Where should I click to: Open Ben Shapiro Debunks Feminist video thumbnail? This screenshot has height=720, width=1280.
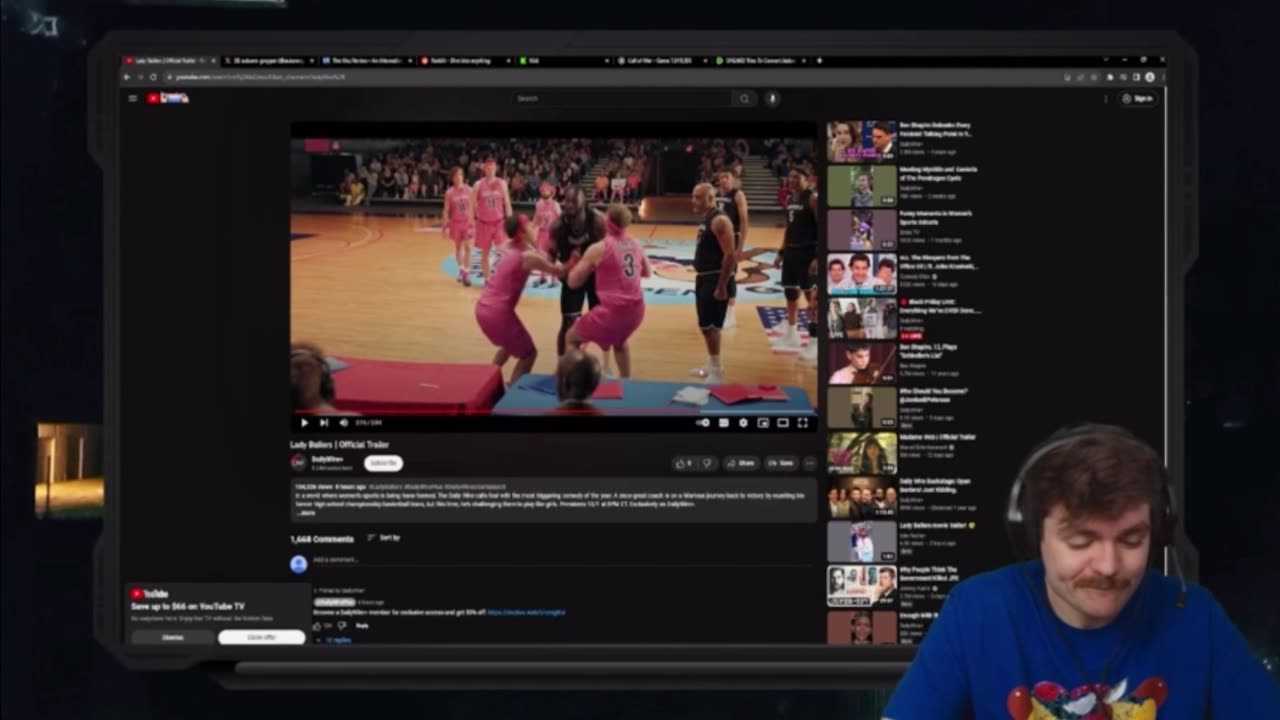tap(861, 141)
